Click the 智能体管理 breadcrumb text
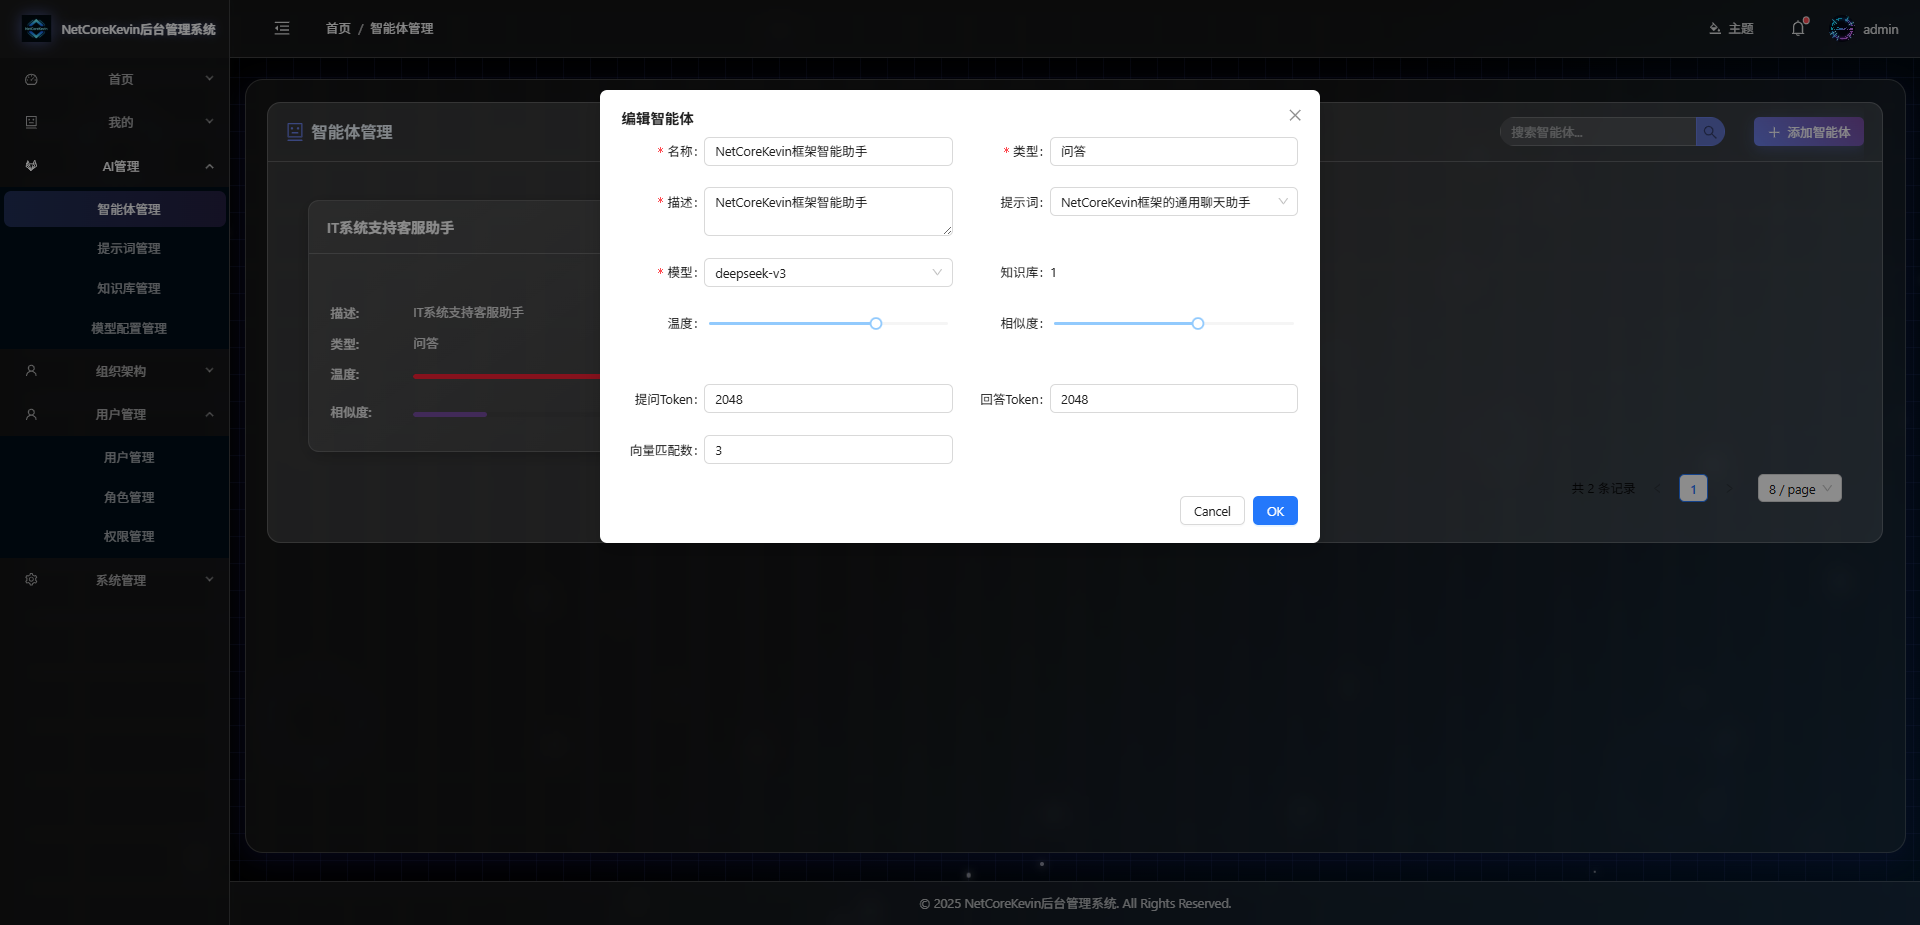The height and width of the screenshot is (925, 1920). coord(402,29)
